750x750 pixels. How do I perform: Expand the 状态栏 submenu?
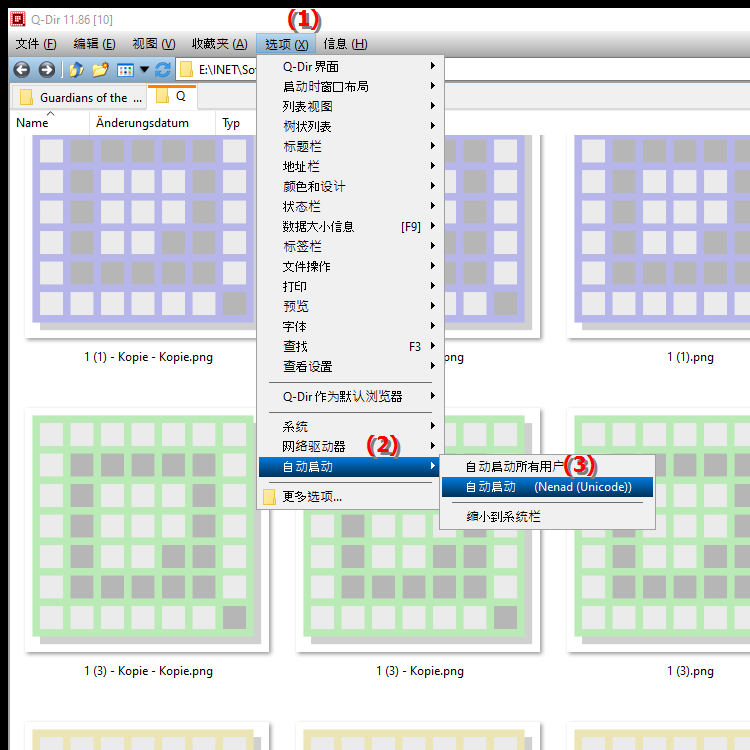pos(350,206)
